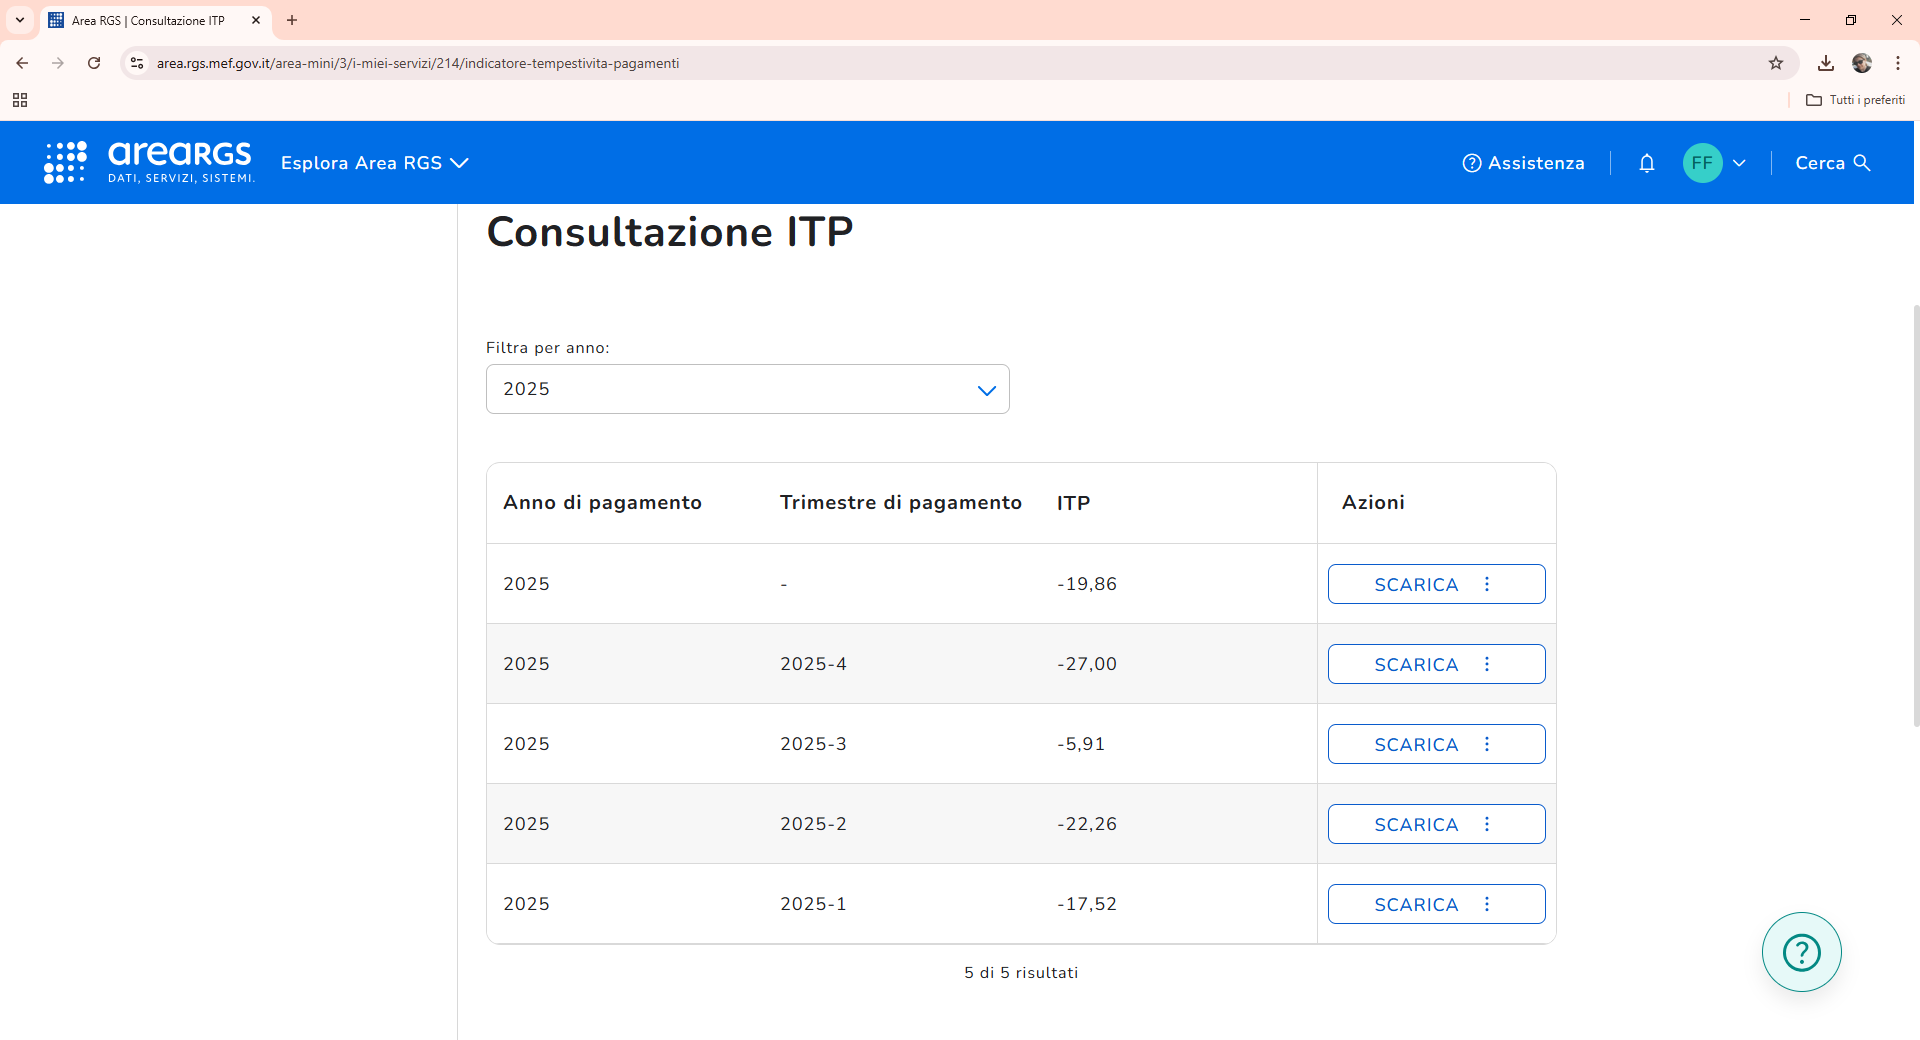Open the Cerca search

point(1832,163)
